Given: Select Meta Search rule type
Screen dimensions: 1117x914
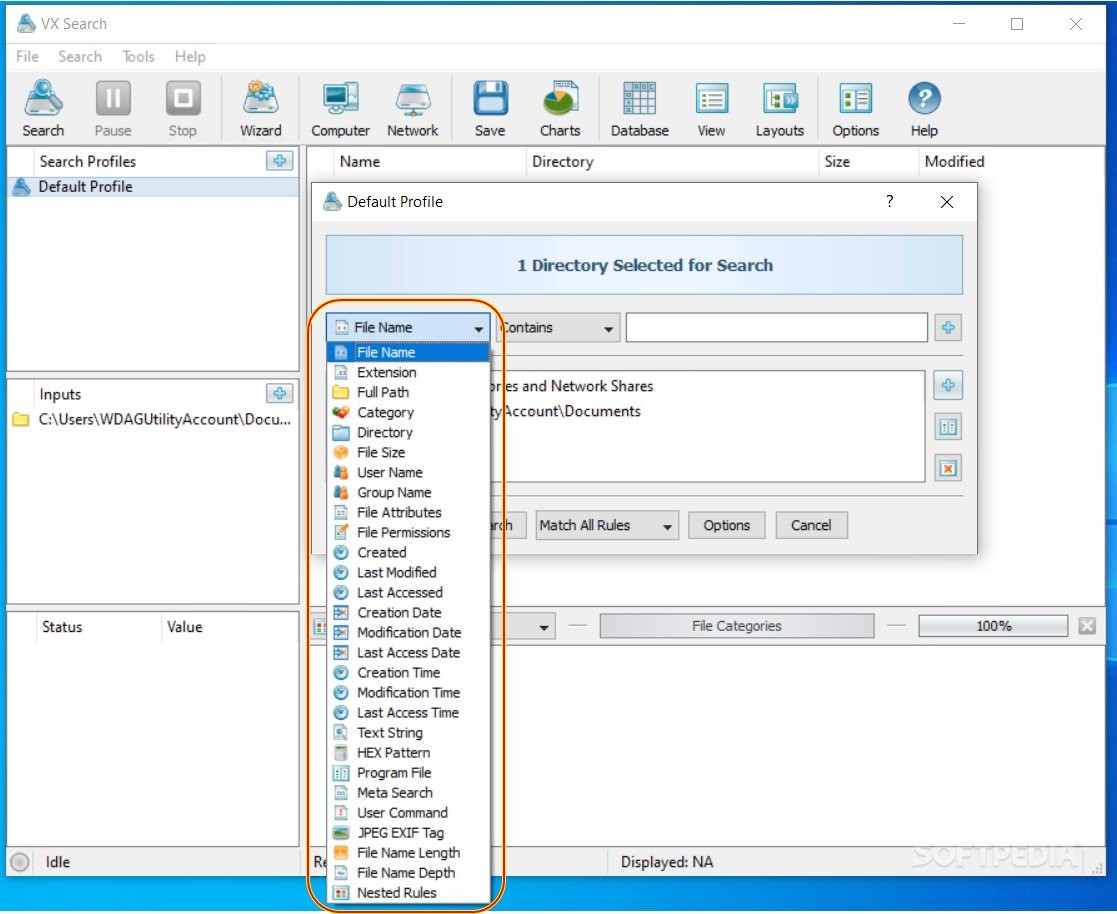Looking at the screenshot, I should (408, 792).
